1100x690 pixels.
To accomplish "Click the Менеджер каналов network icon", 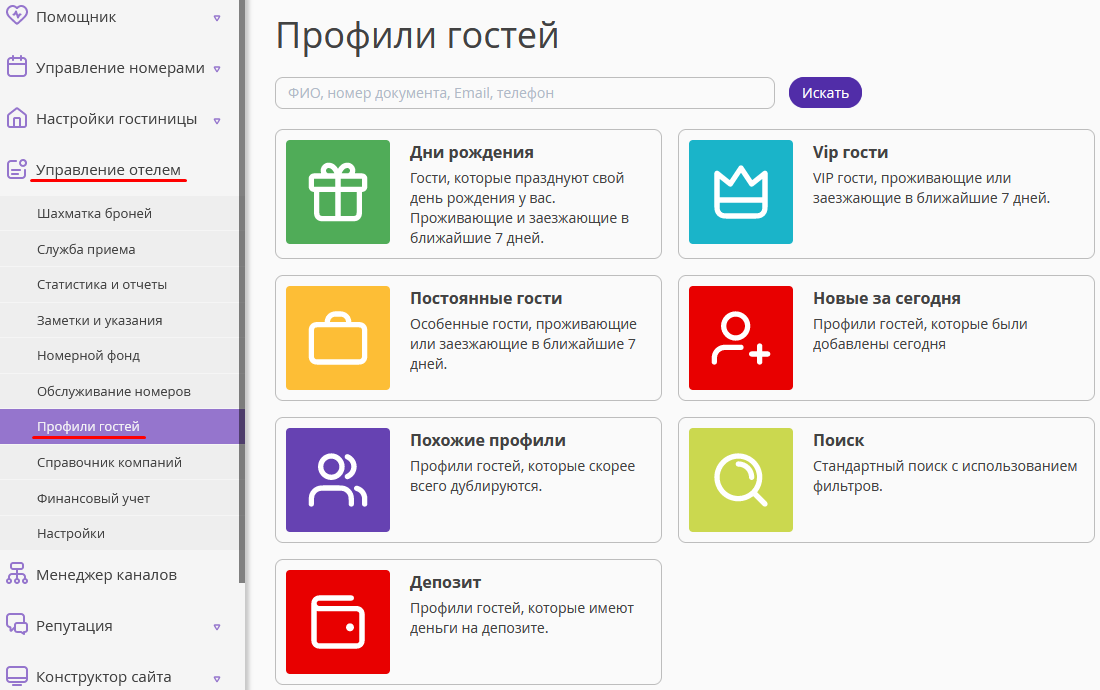I will click(17, 574).
